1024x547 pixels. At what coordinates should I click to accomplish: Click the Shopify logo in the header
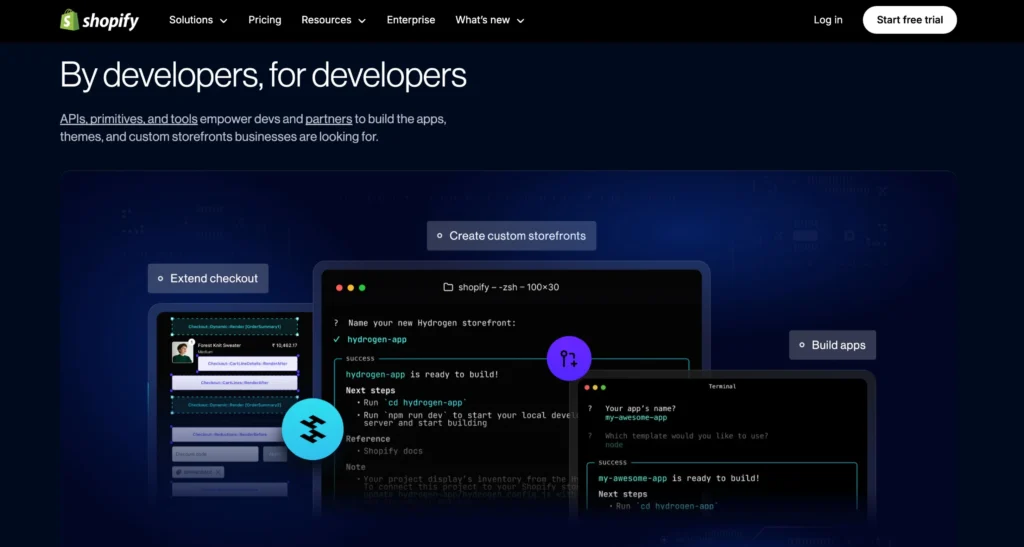coord(98,20)
